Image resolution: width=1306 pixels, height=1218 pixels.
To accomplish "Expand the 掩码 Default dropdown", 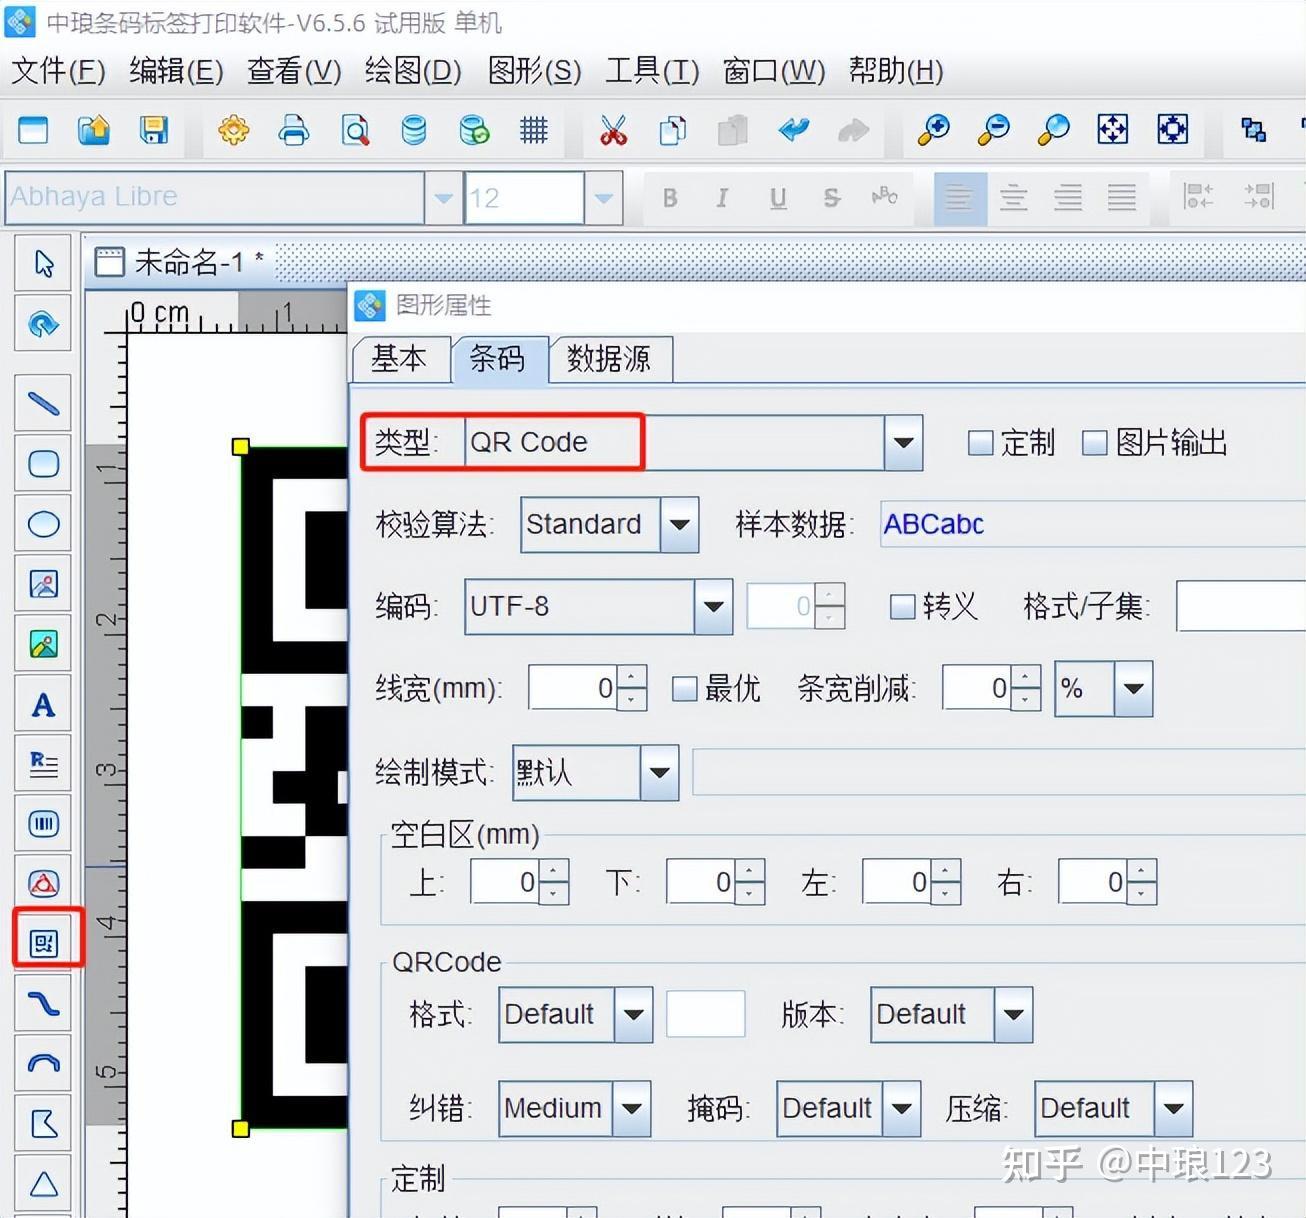I will click(901, 1109).
